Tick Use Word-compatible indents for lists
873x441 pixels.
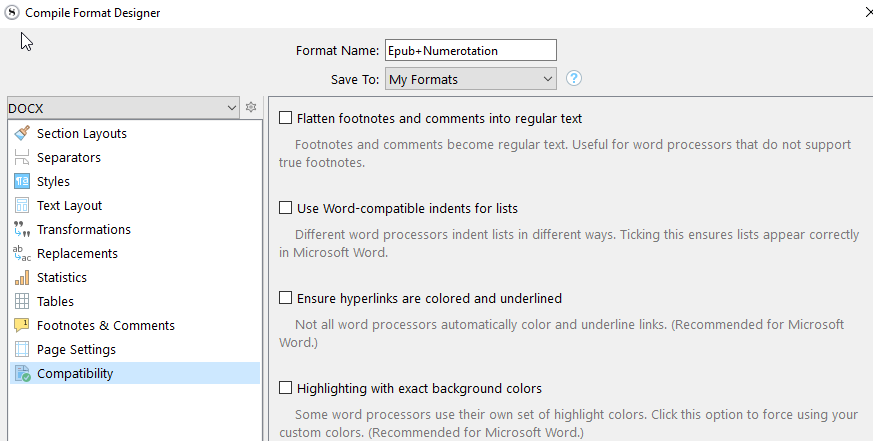(286, 208)
